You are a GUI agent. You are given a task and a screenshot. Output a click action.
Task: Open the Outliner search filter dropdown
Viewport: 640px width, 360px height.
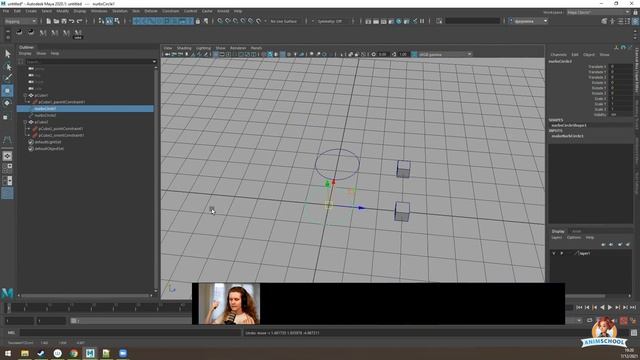pos(154,62)
